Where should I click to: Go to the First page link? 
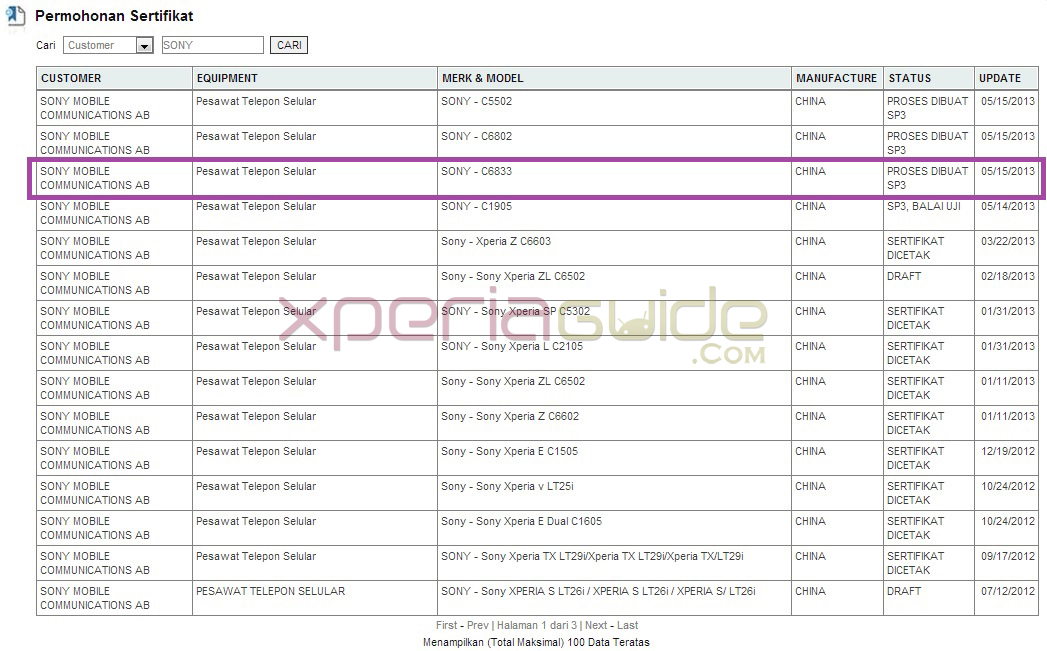[447, 625]
